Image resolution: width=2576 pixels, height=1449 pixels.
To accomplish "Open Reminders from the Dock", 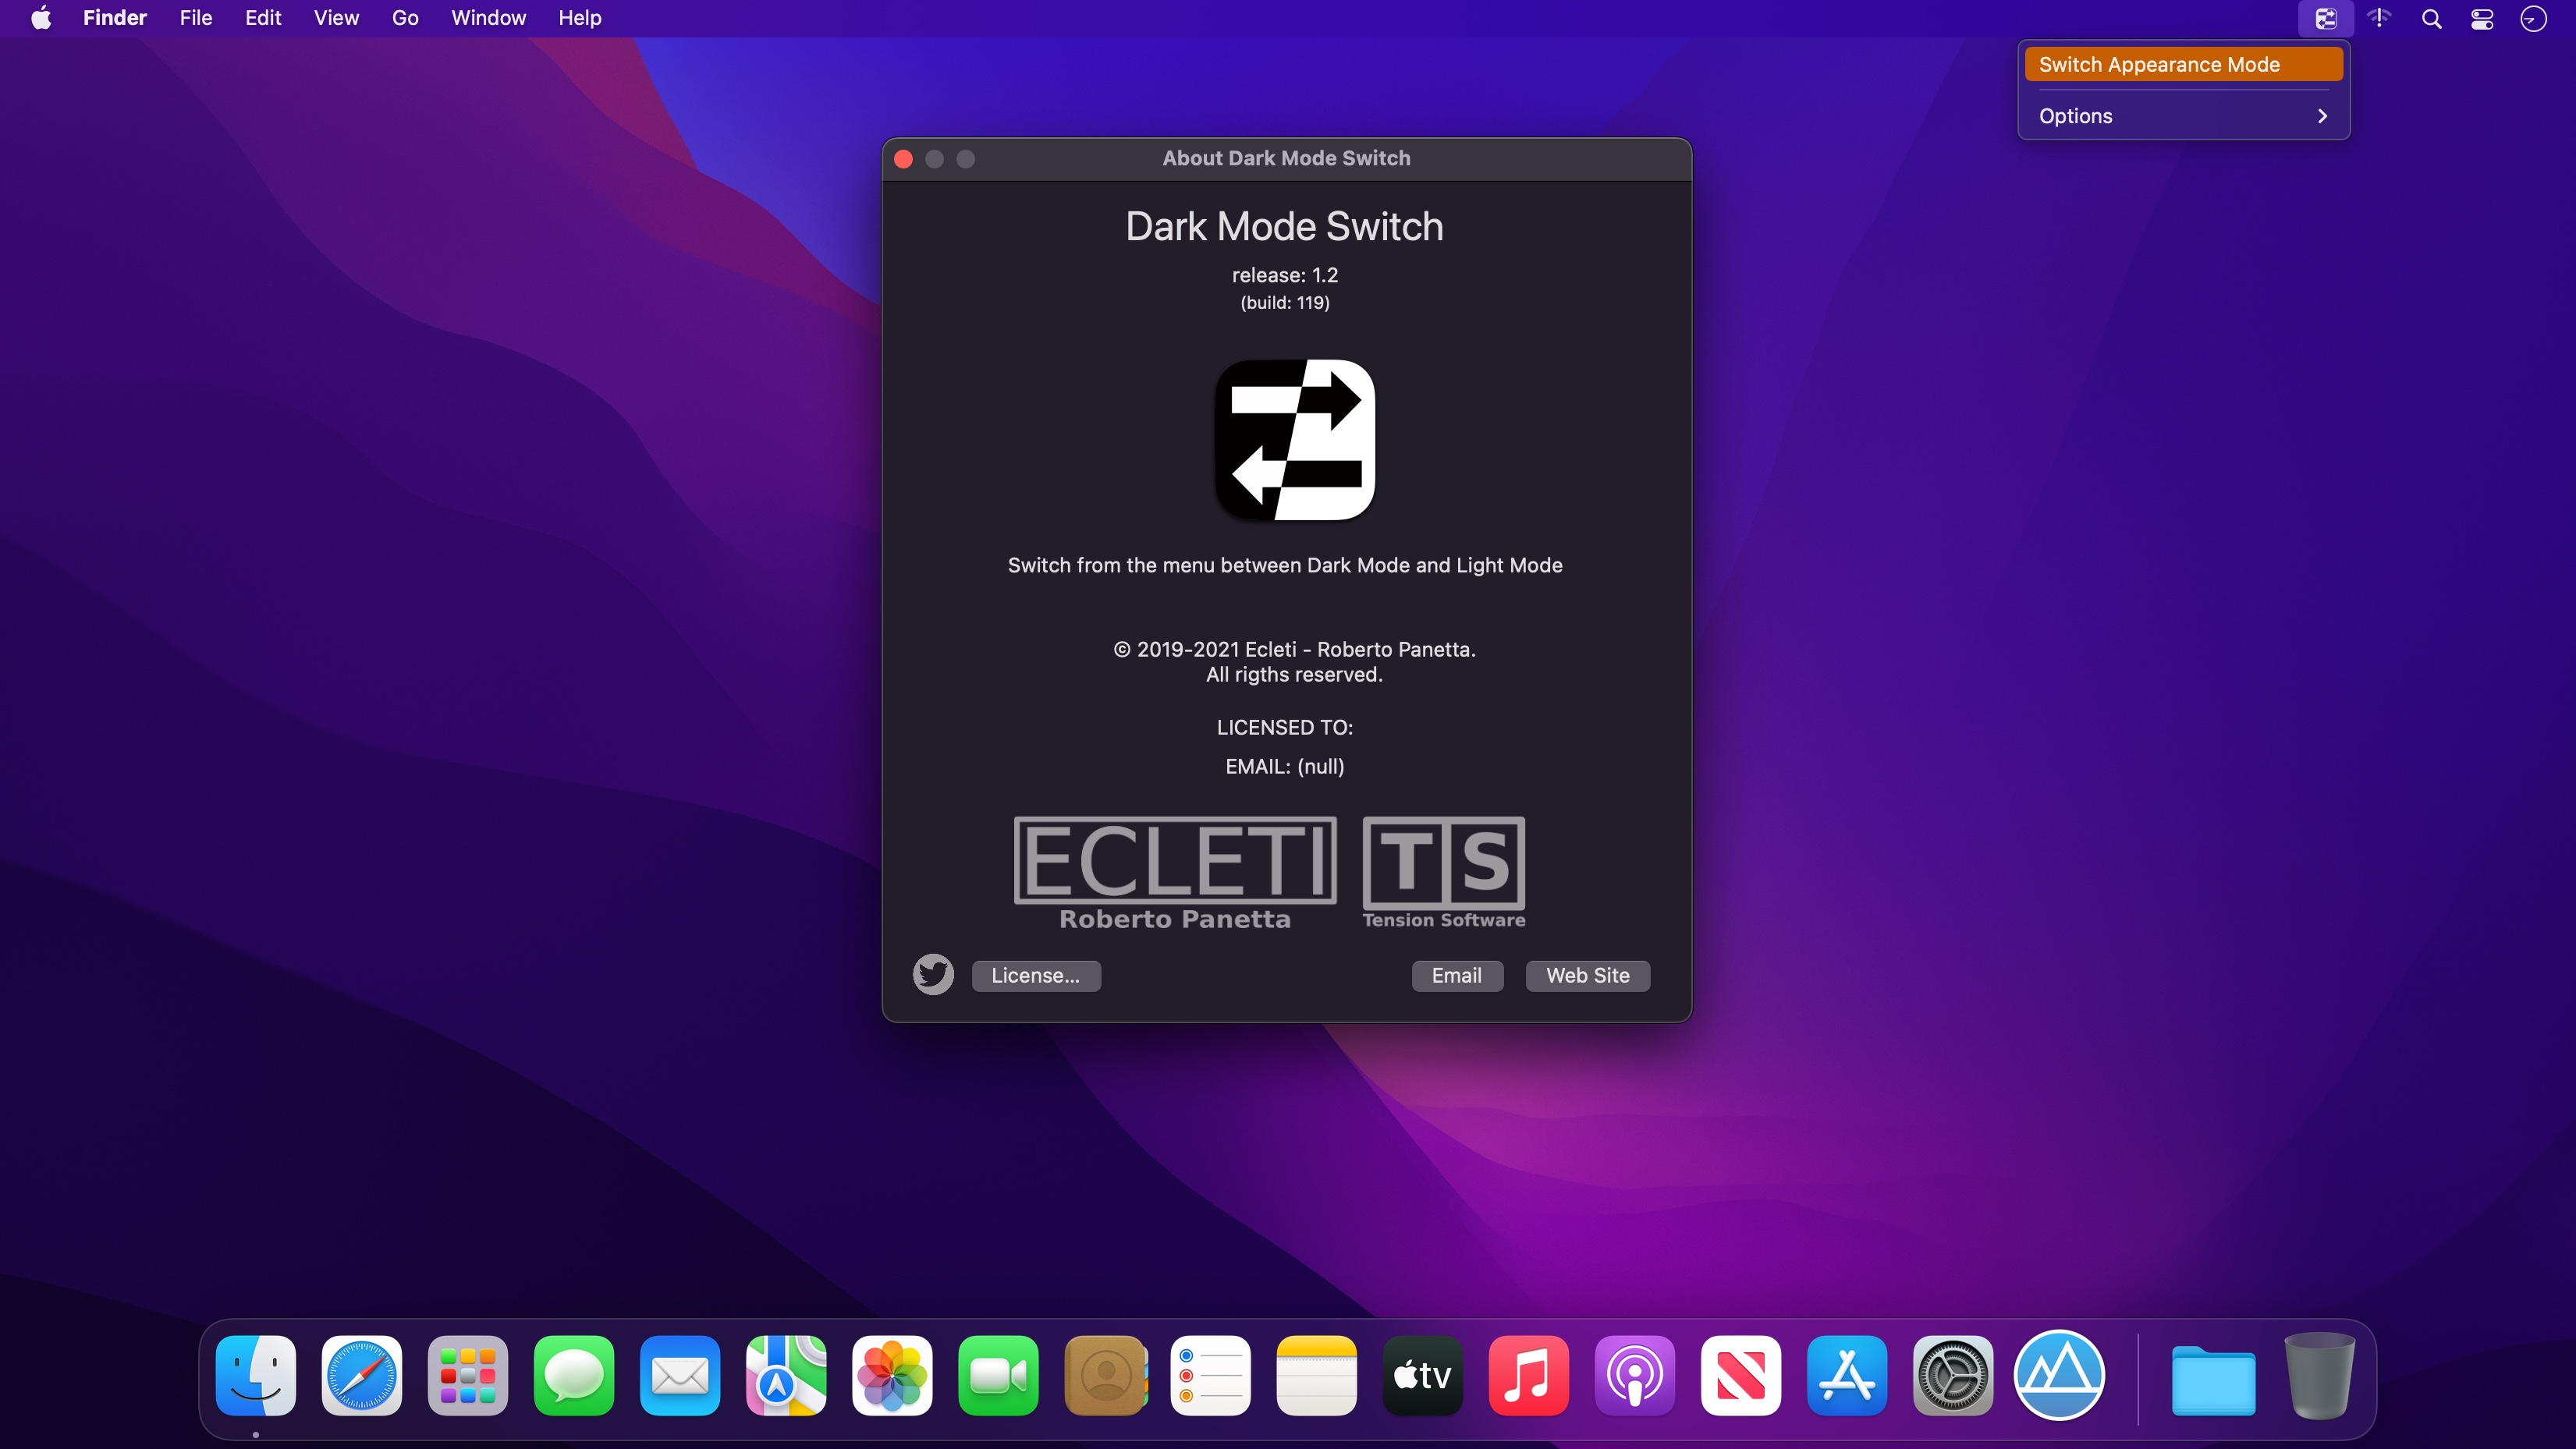I will click(1211, 1376).
